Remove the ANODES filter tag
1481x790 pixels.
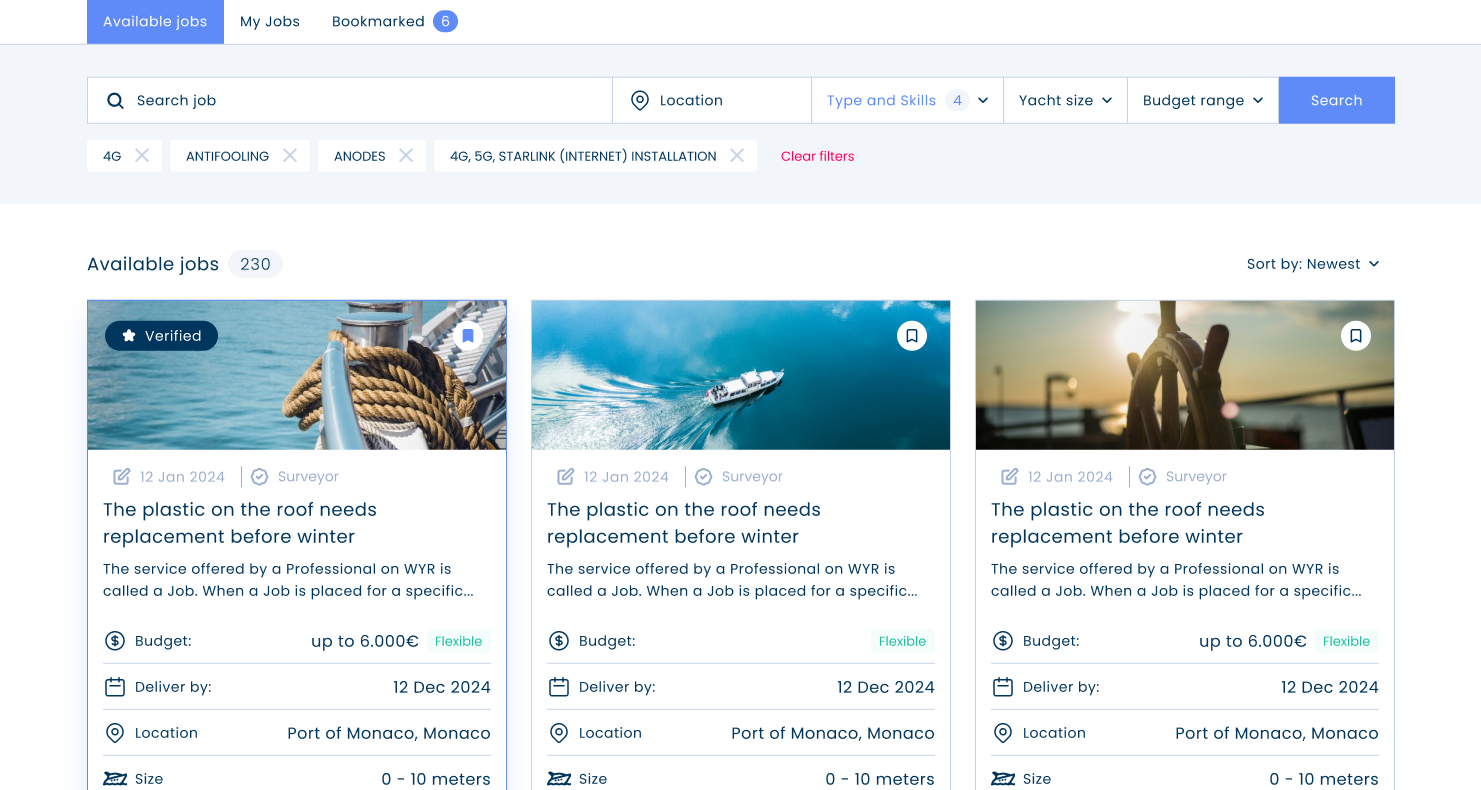pyautogui.click(x=406, y=155)
